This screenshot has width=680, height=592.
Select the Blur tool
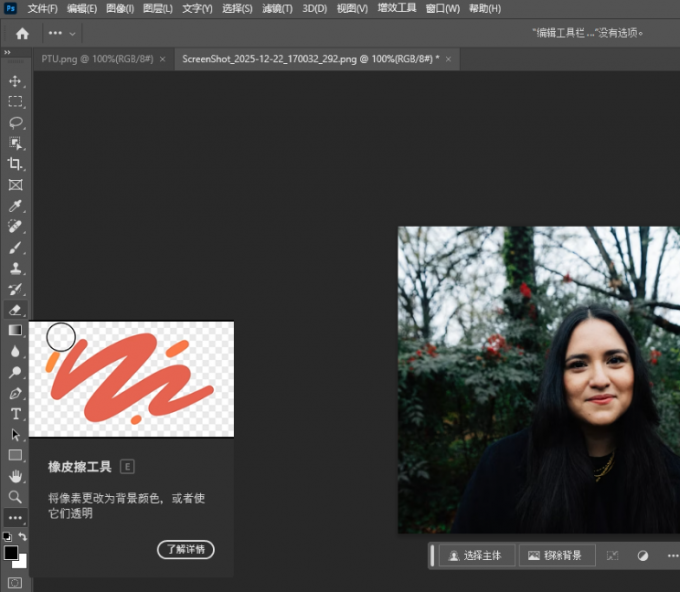(x=15, y=351)
